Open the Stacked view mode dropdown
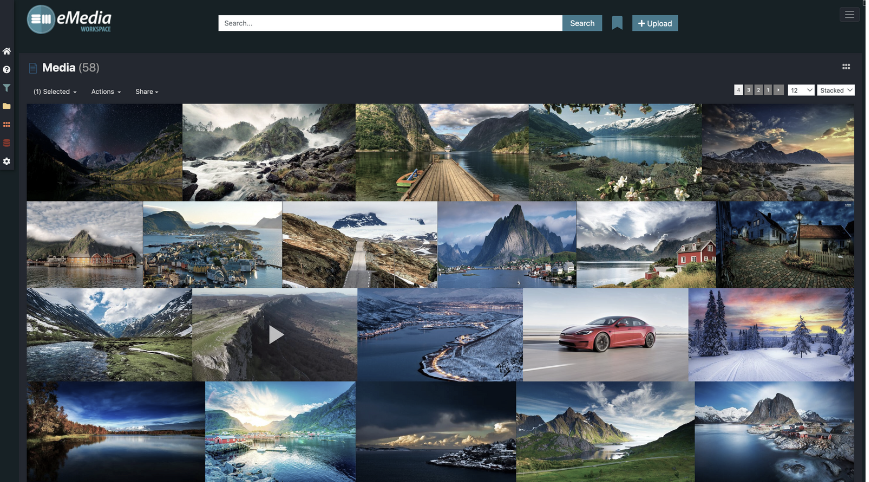Image resolution: width=869 pixels, height=482 pixels. (836, 90)
